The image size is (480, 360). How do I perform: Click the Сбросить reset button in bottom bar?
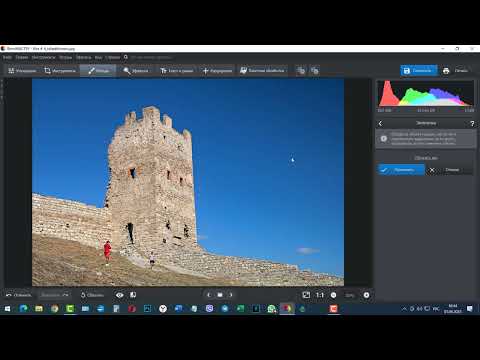pos(92,295)
